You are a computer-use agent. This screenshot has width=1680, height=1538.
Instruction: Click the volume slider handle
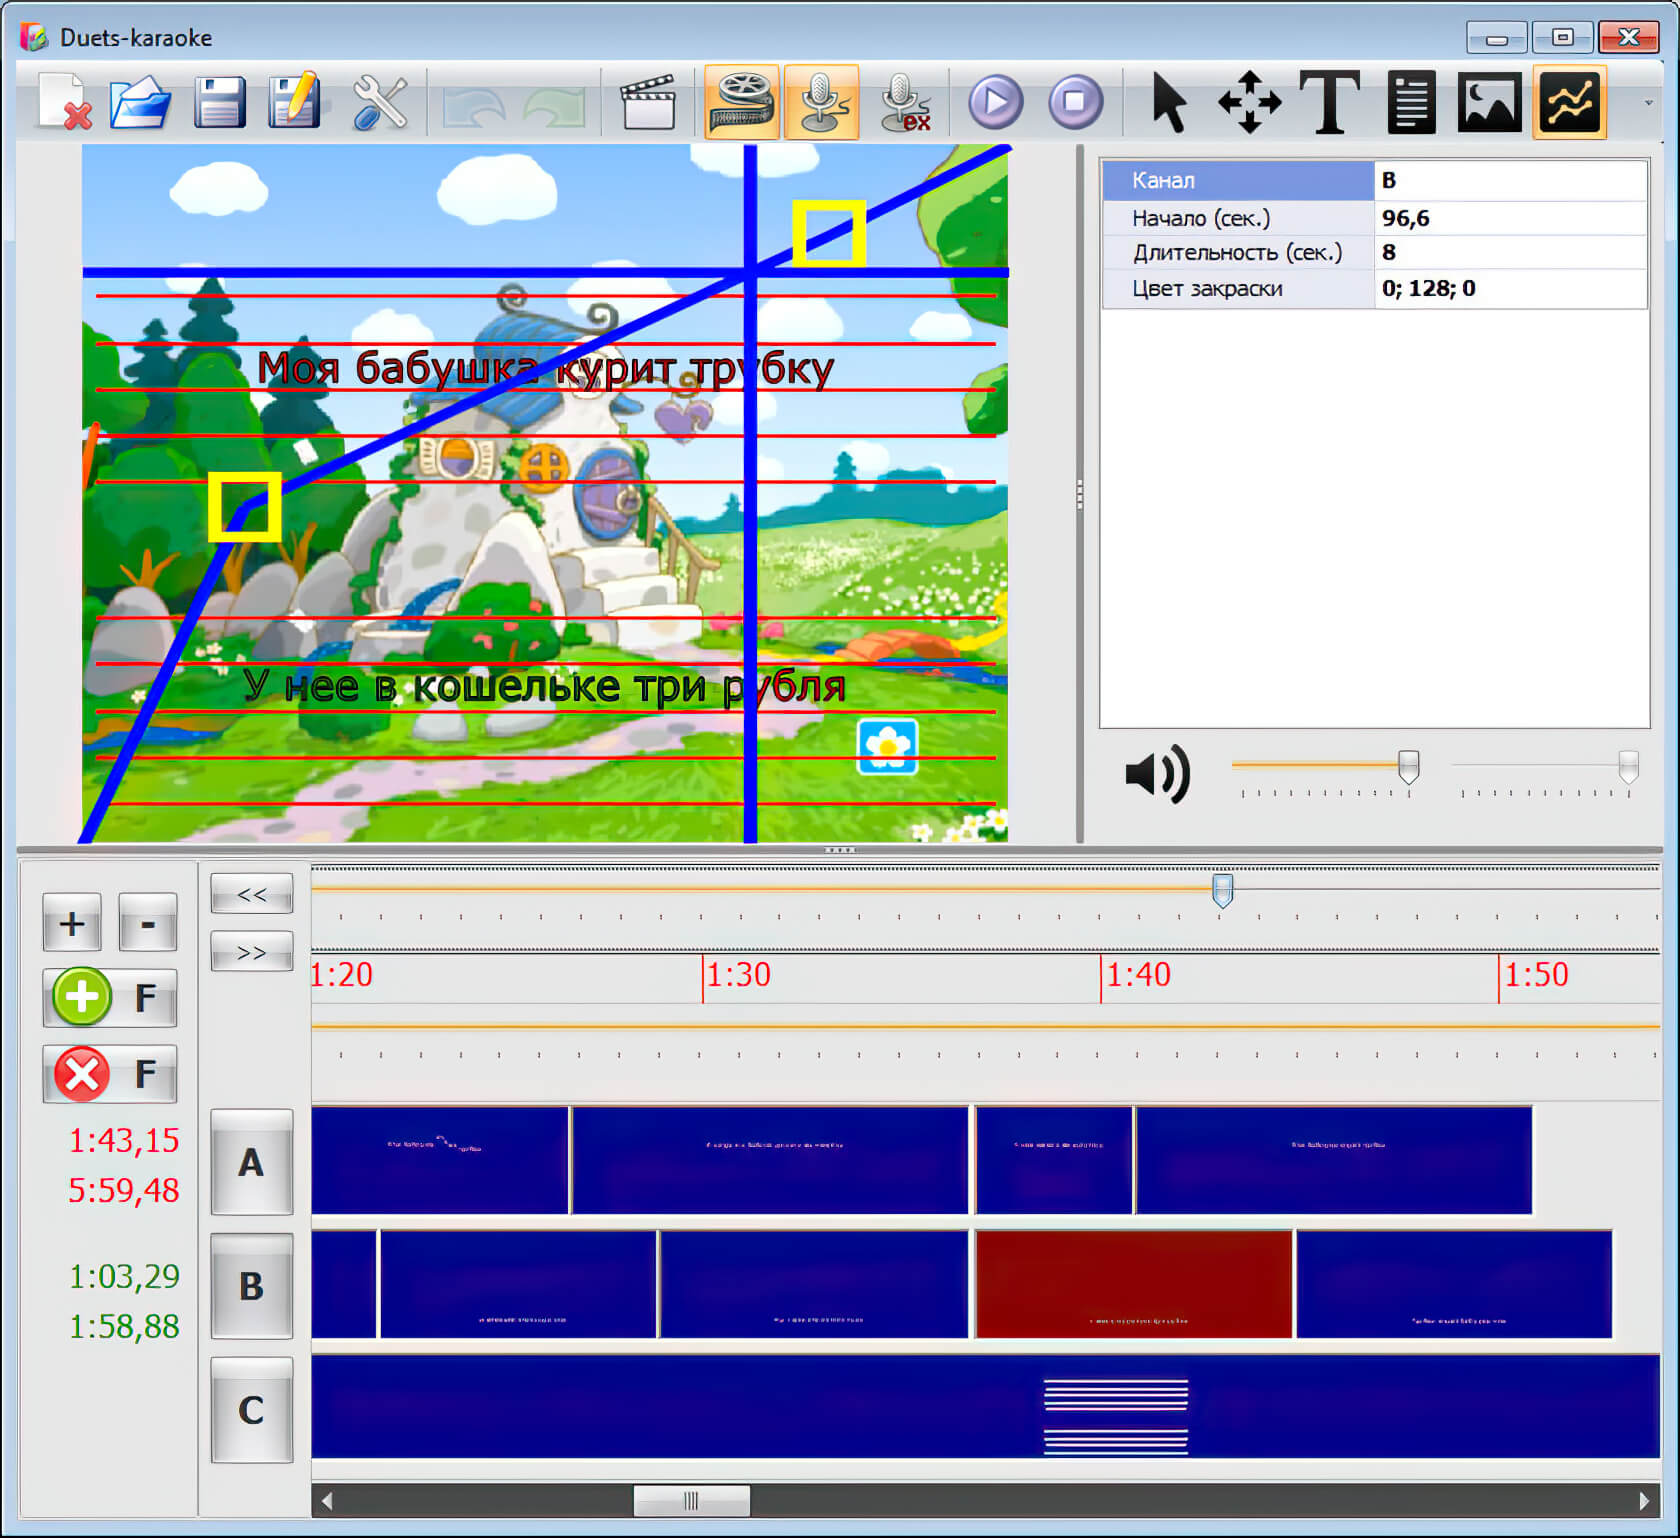pos(1408,767)
